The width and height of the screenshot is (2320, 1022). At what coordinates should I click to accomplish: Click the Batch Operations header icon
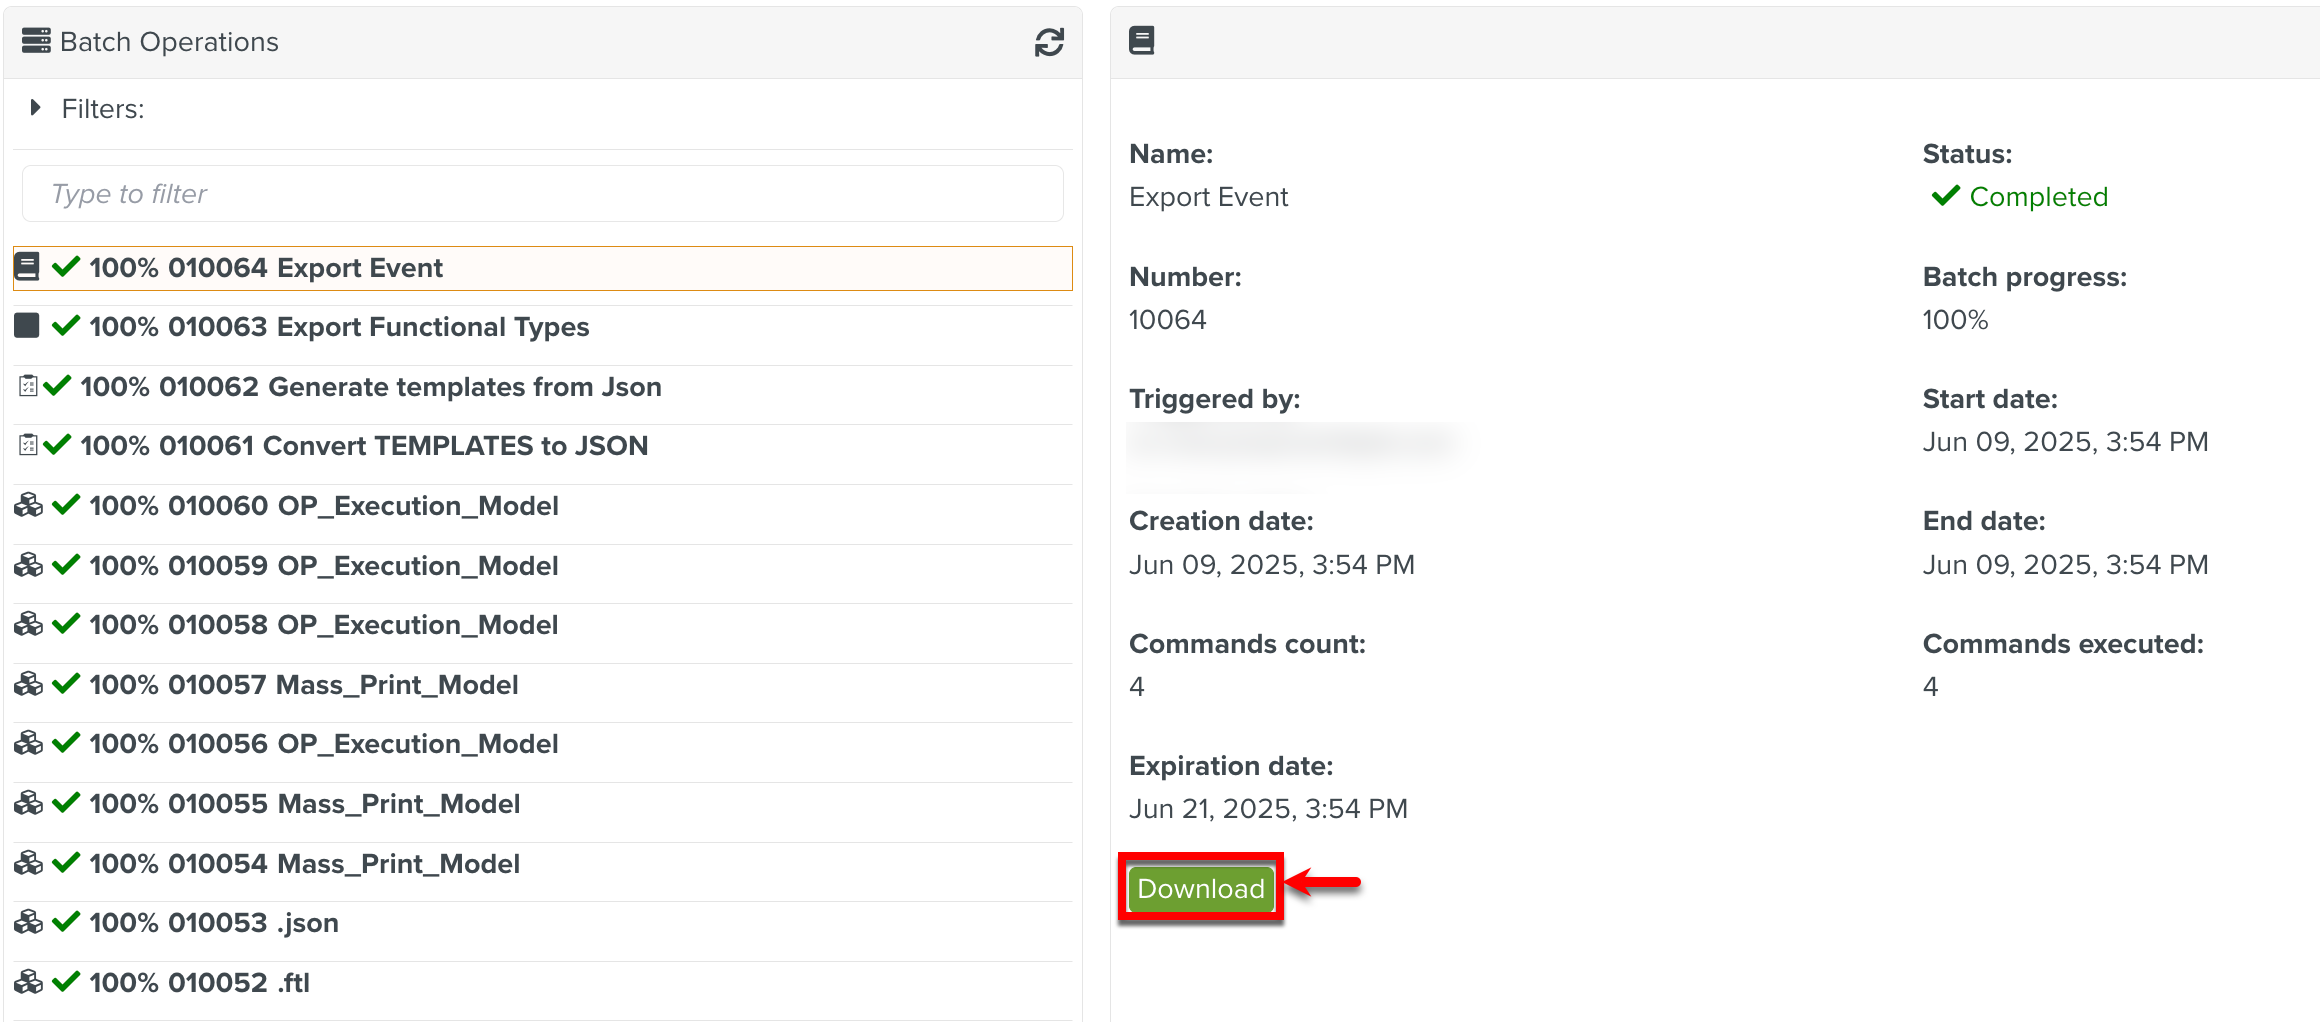pyautogui.click(x=36, y=41)
